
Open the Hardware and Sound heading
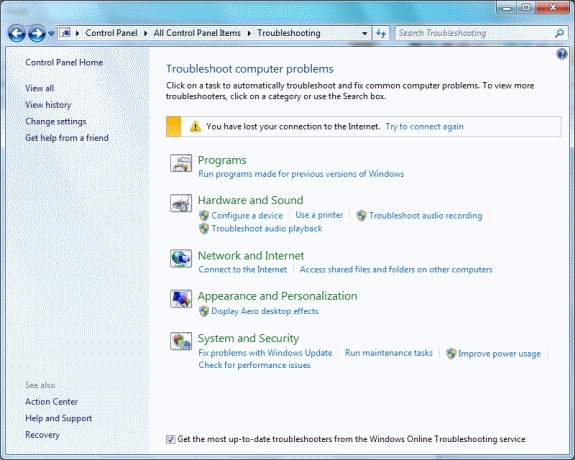point(250,200)
